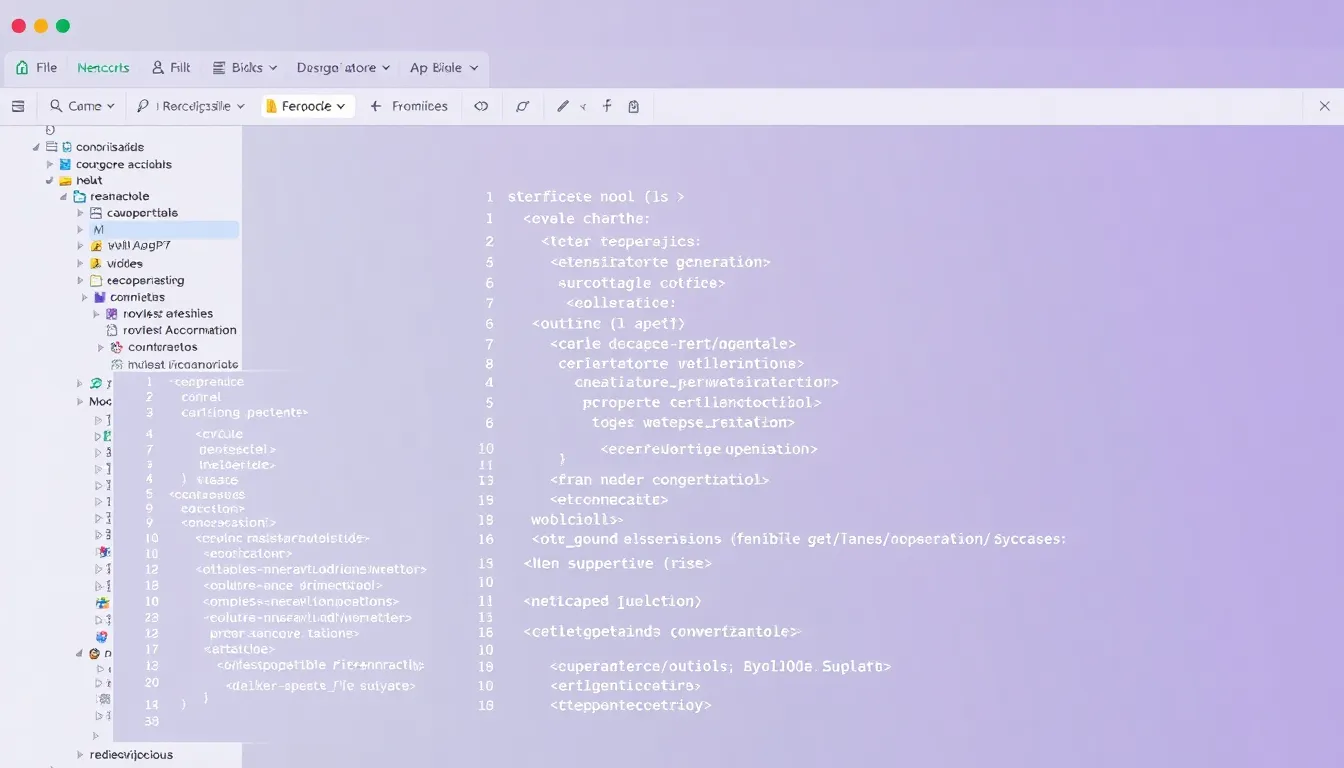Click the green Nencorts label

(x=103, y=67)
